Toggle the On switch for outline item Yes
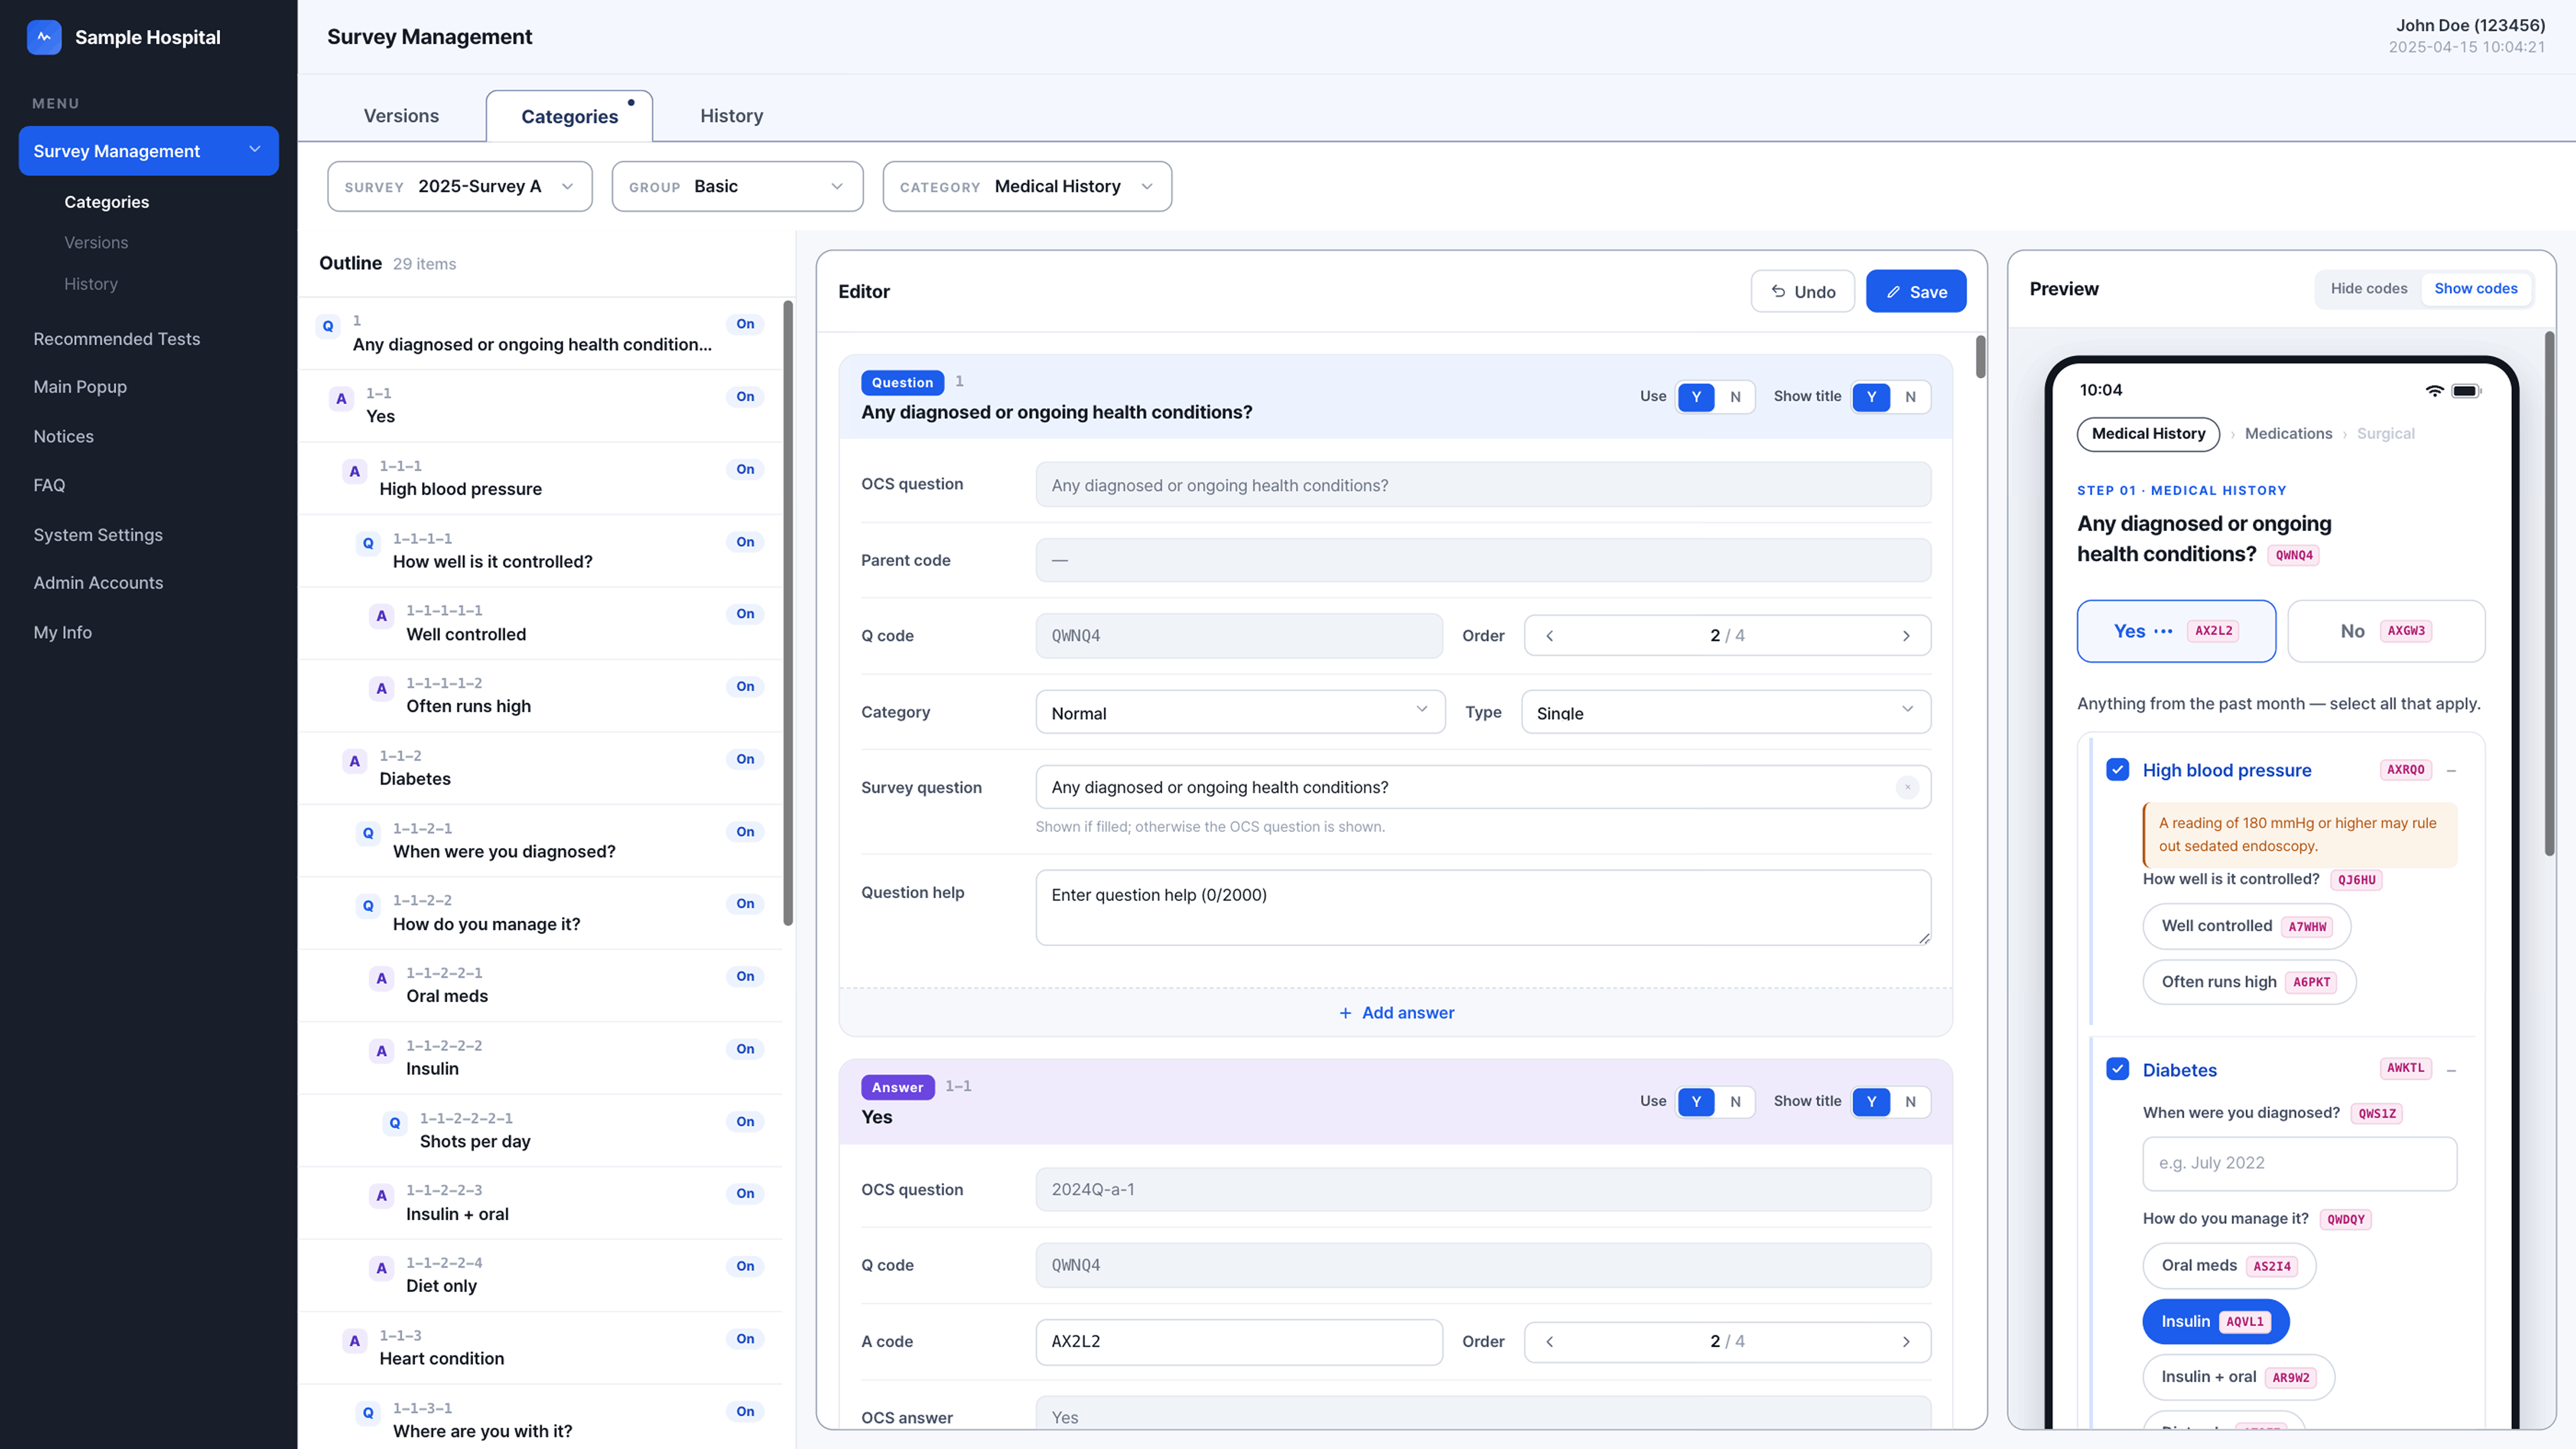This screenshot has height=1449, width=2576. 745,397
